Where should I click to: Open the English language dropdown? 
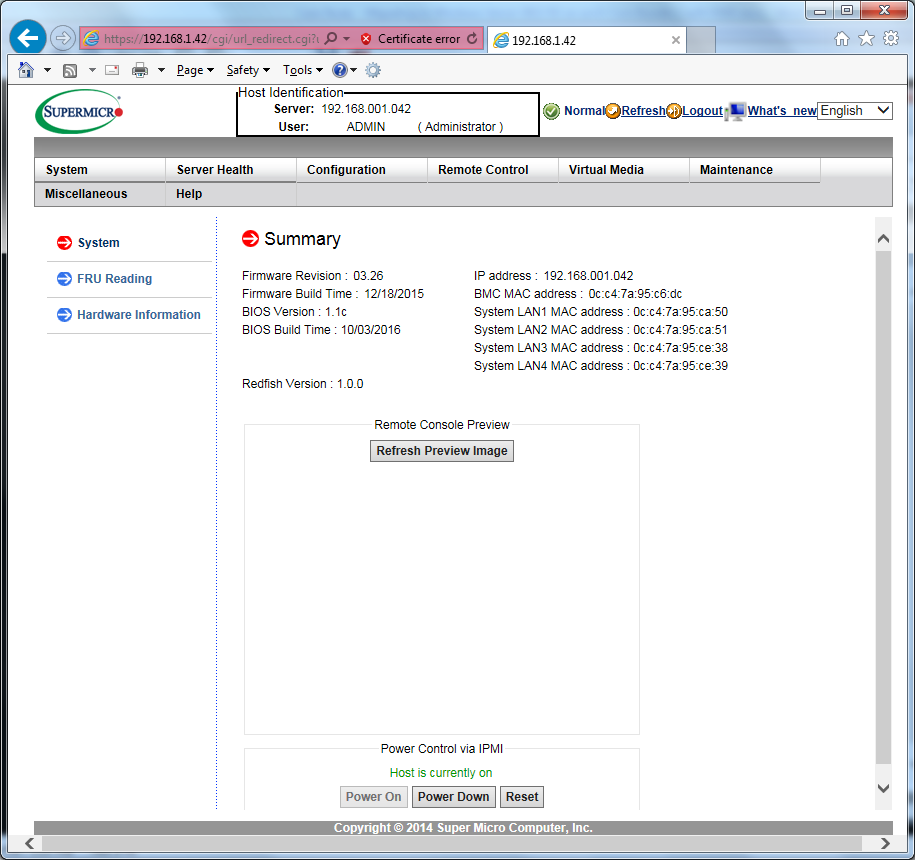tap(854, 111)
